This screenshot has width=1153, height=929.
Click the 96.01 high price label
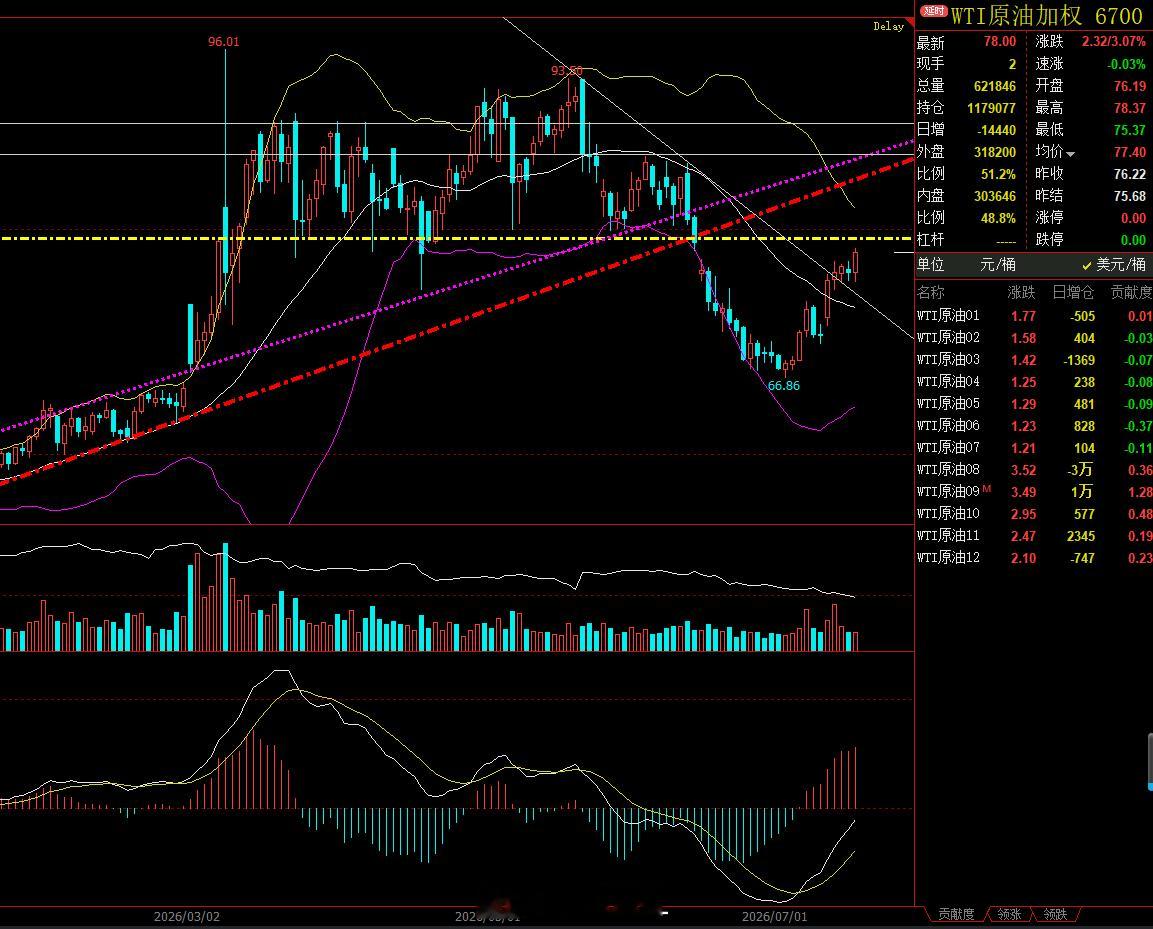click(x=224, y=42)
